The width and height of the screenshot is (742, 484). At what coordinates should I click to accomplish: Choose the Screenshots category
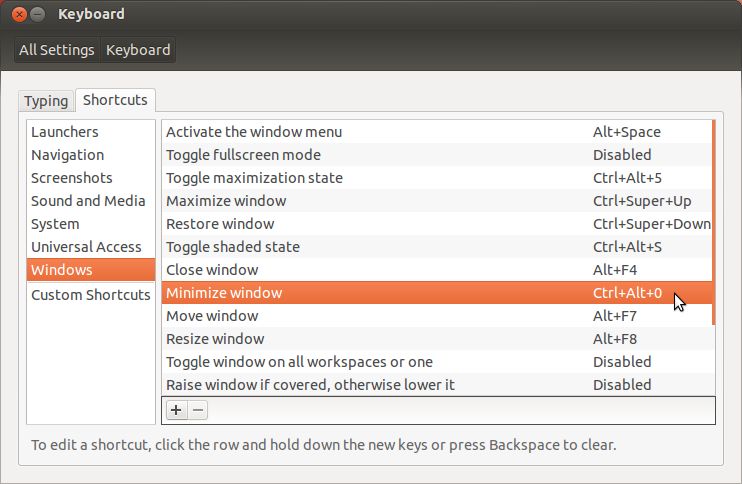pos(91,178)
